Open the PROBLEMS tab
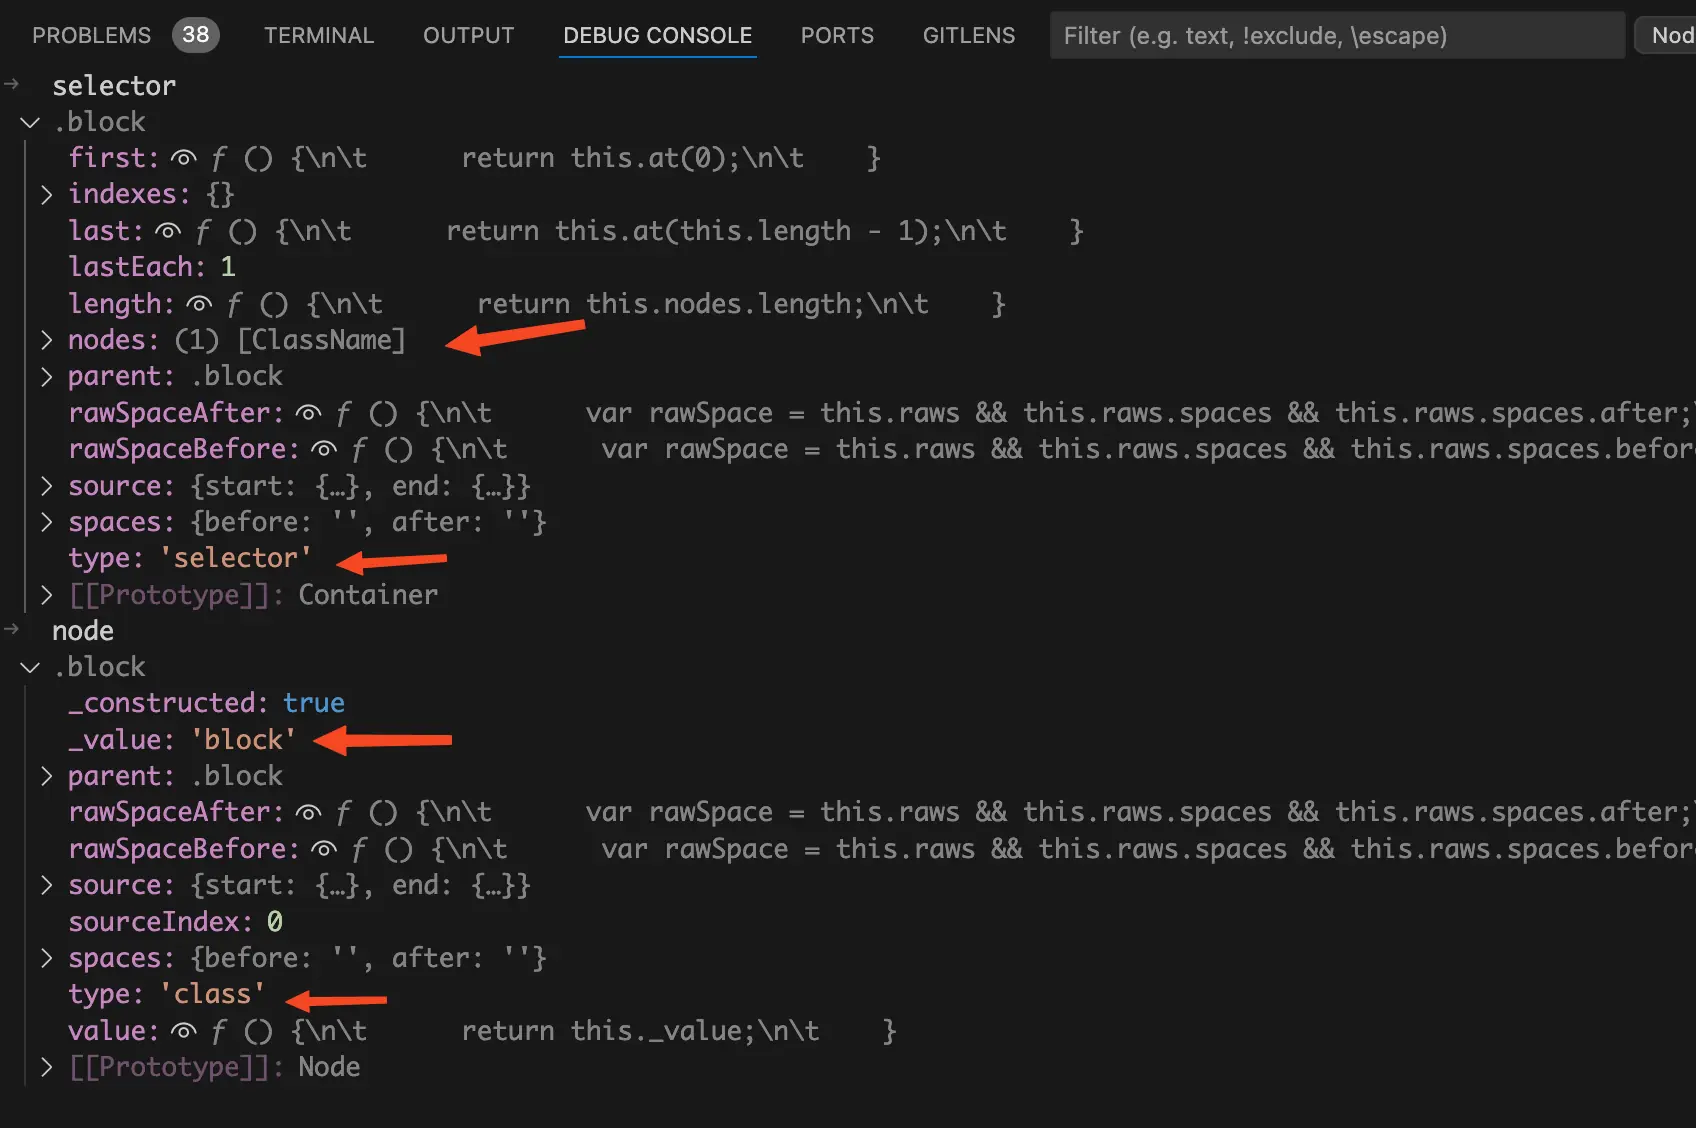Viewport: 1696px width, 1128px height. click(92, 36)
